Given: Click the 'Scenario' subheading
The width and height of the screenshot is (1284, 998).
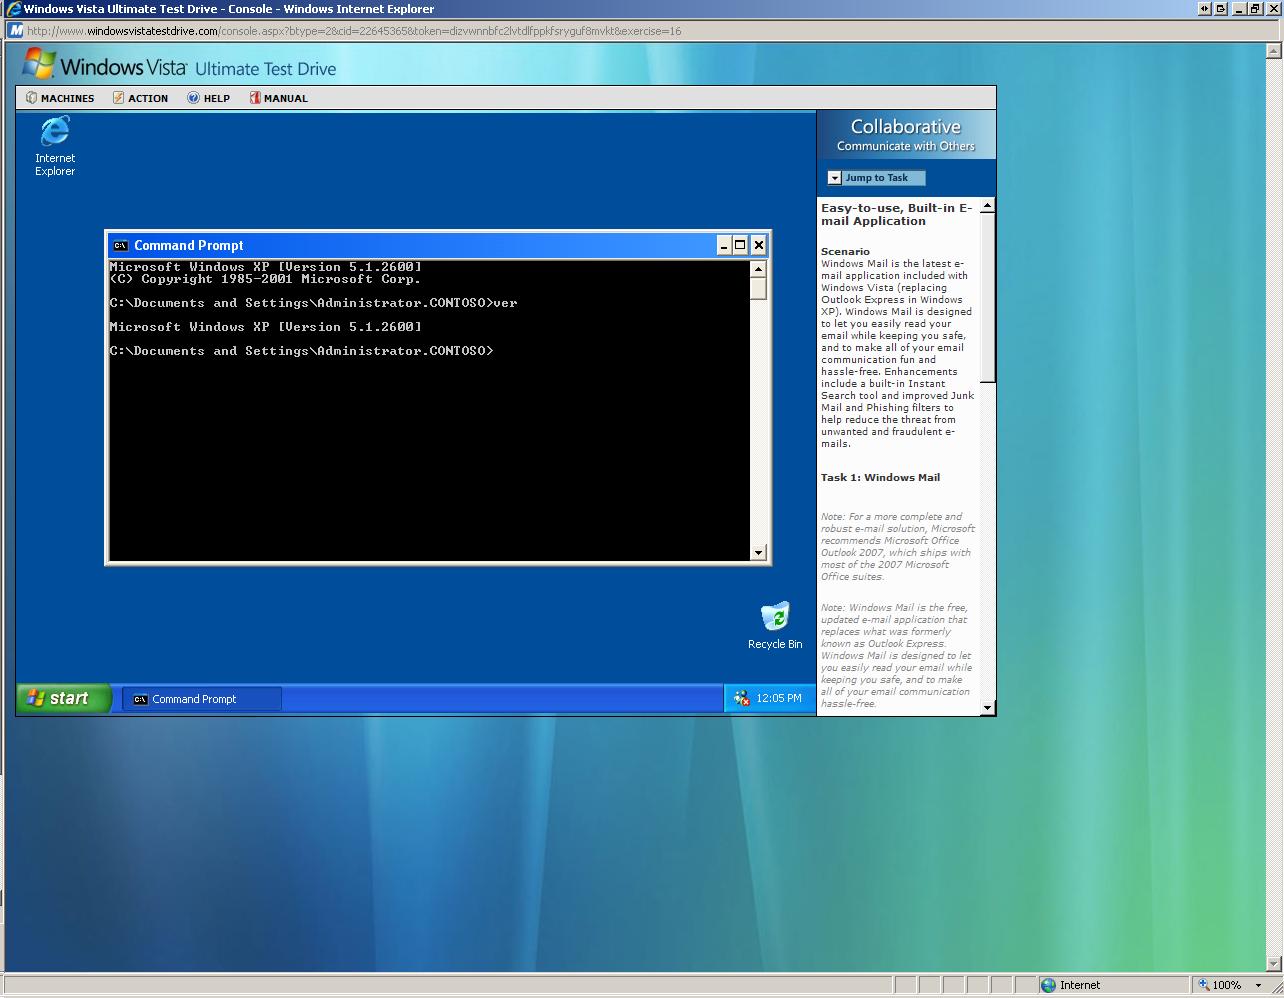Looking at the screenshot, I should point(845,252).
